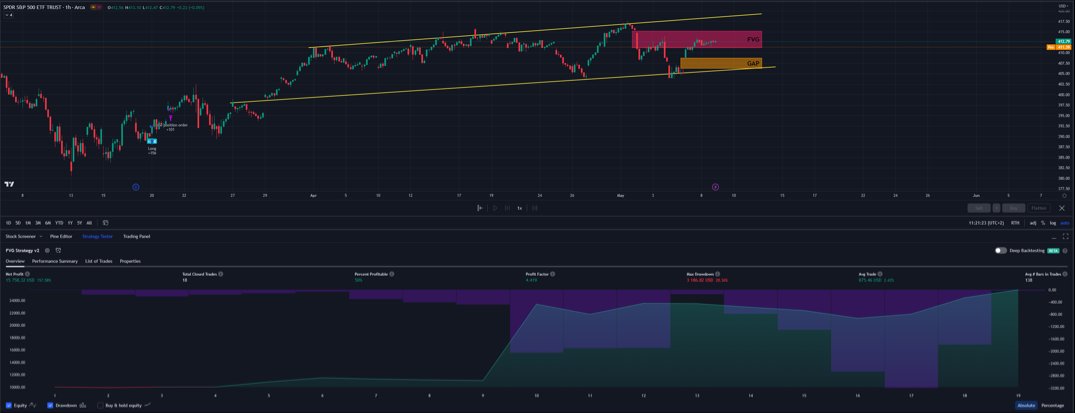Close the replay toolbar
The width and height of the screenshot is (1075, 413).
(x=1062, y=208)
